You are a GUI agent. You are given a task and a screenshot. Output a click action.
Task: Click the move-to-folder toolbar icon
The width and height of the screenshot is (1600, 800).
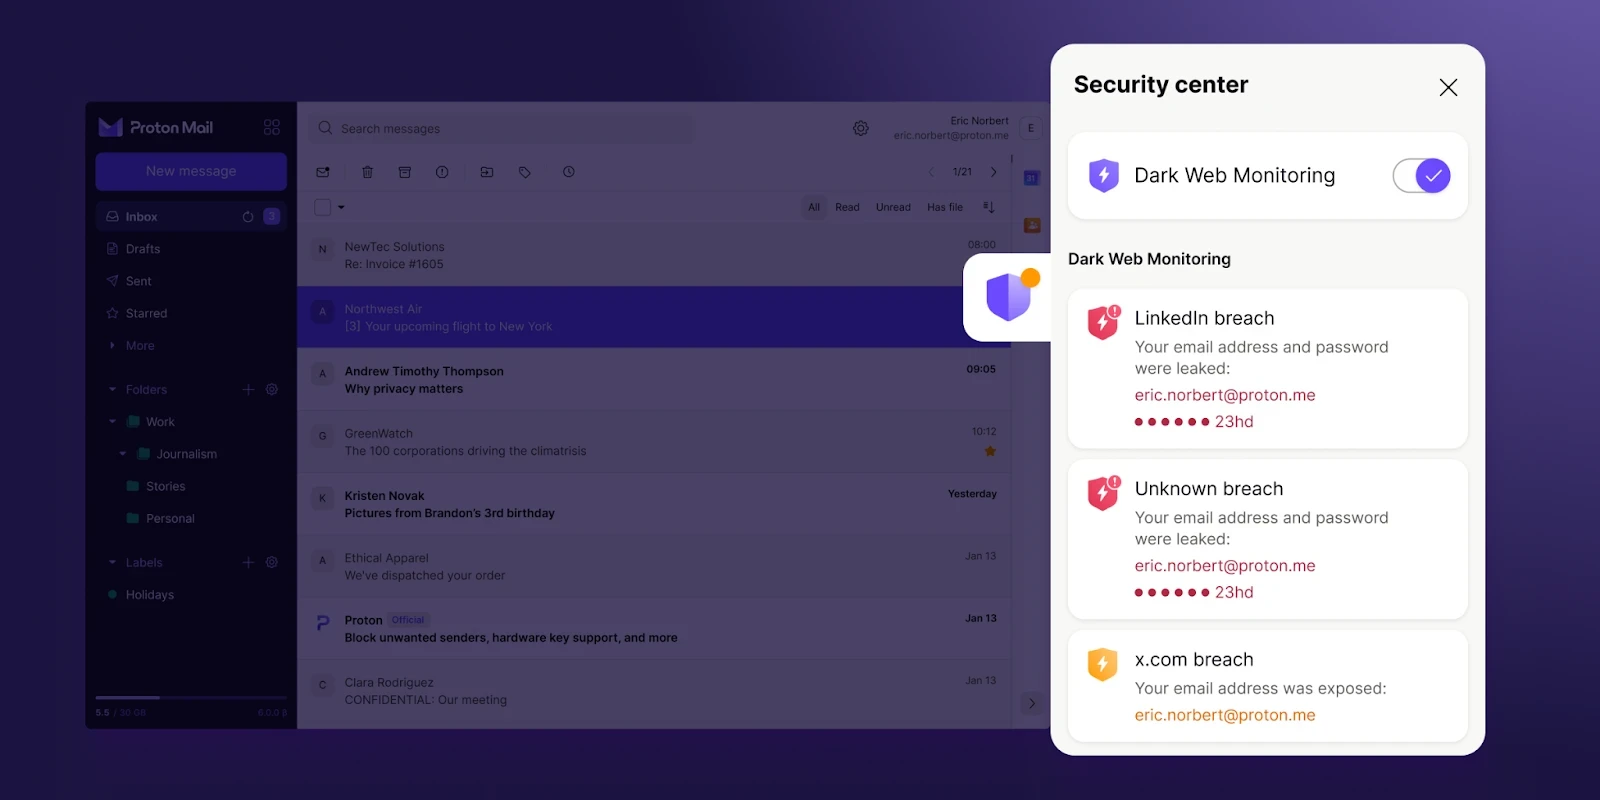coord(487,172)
